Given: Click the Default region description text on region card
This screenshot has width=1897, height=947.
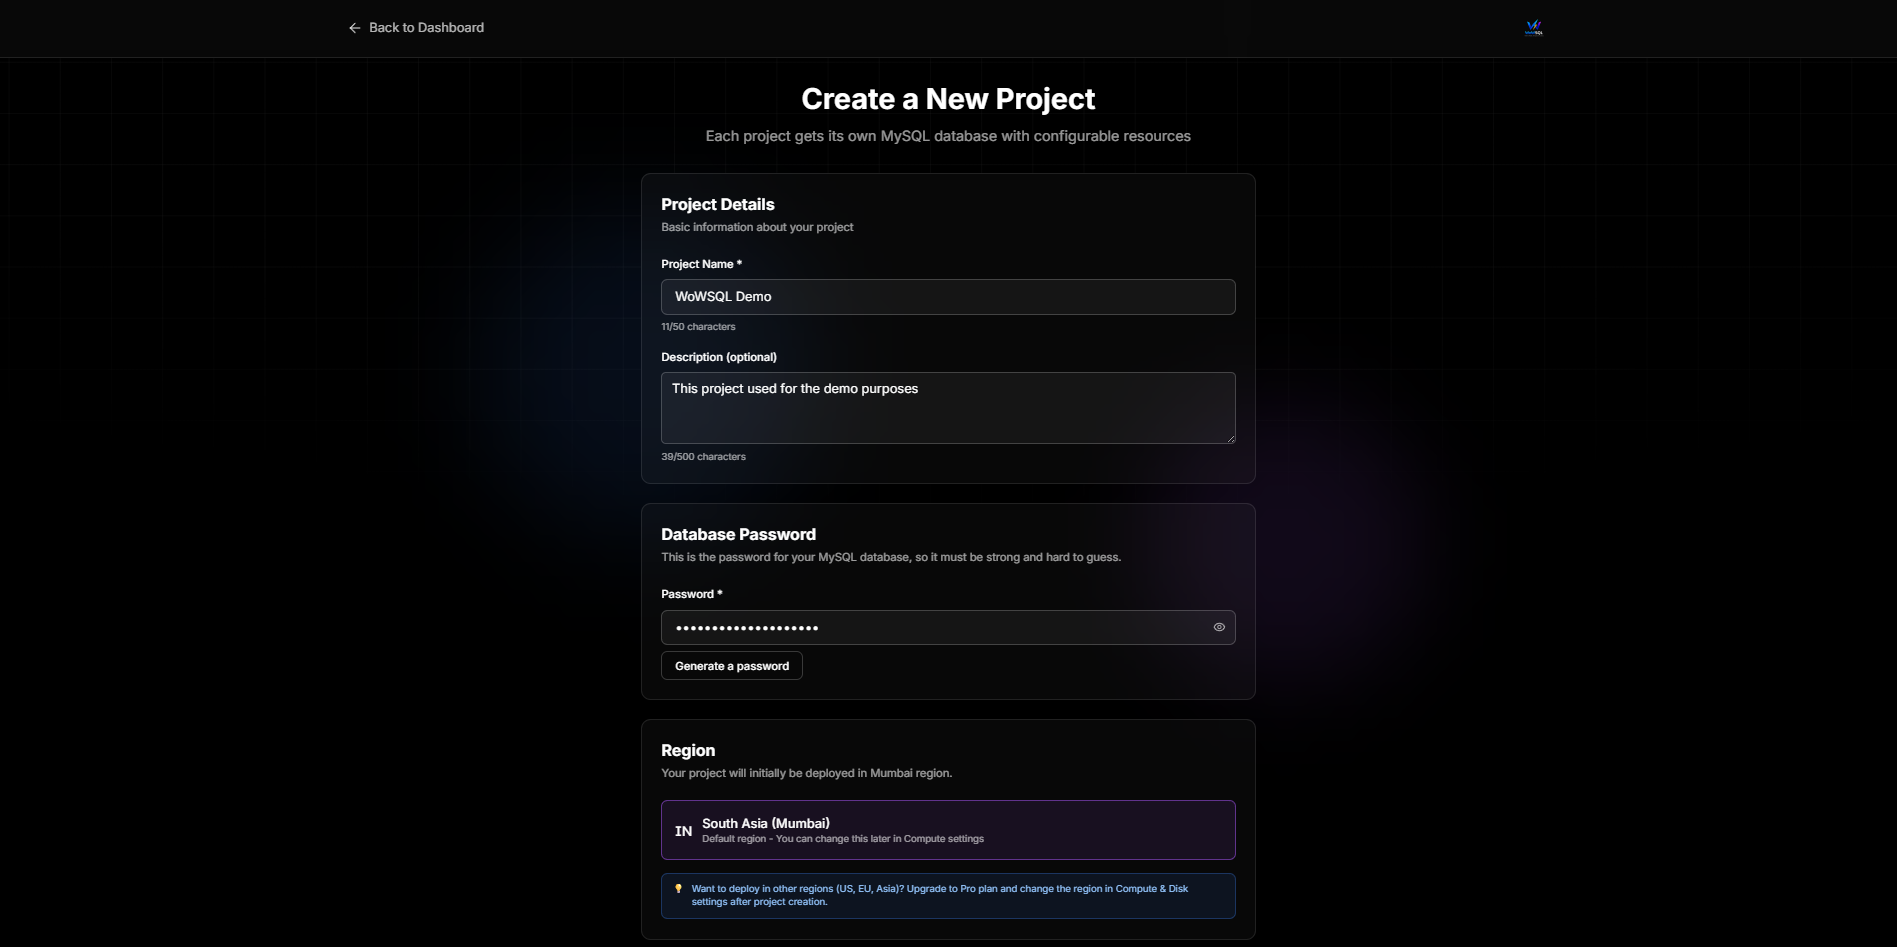Looking at the screenshot, I should [842, 839].
